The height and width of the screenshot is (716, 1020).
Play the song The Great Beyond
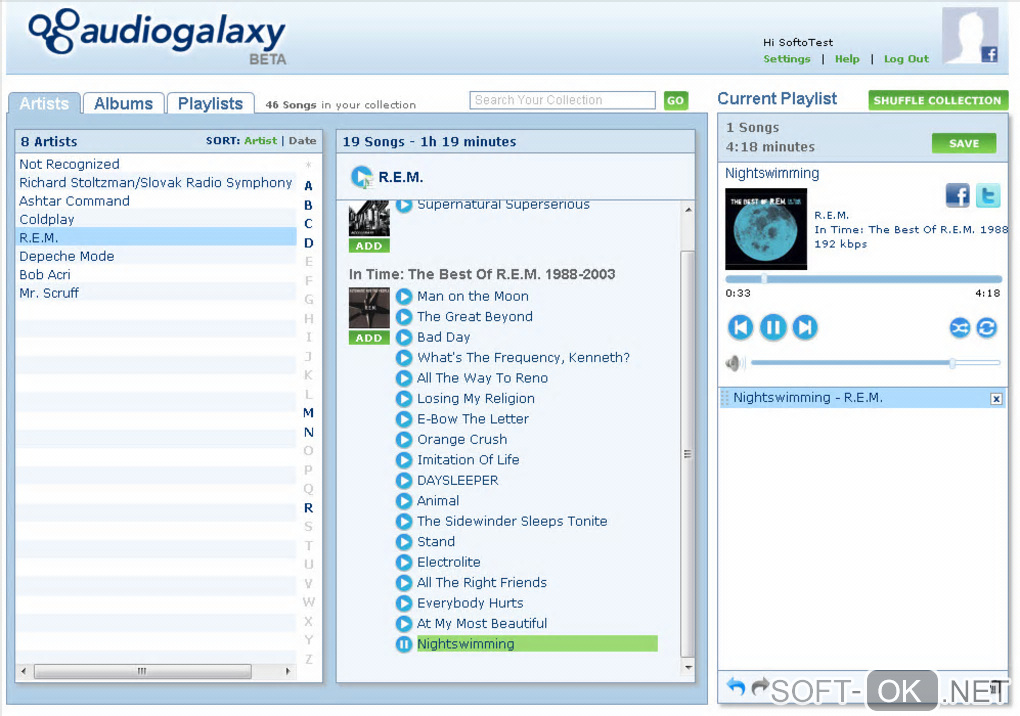click(404, 317)
